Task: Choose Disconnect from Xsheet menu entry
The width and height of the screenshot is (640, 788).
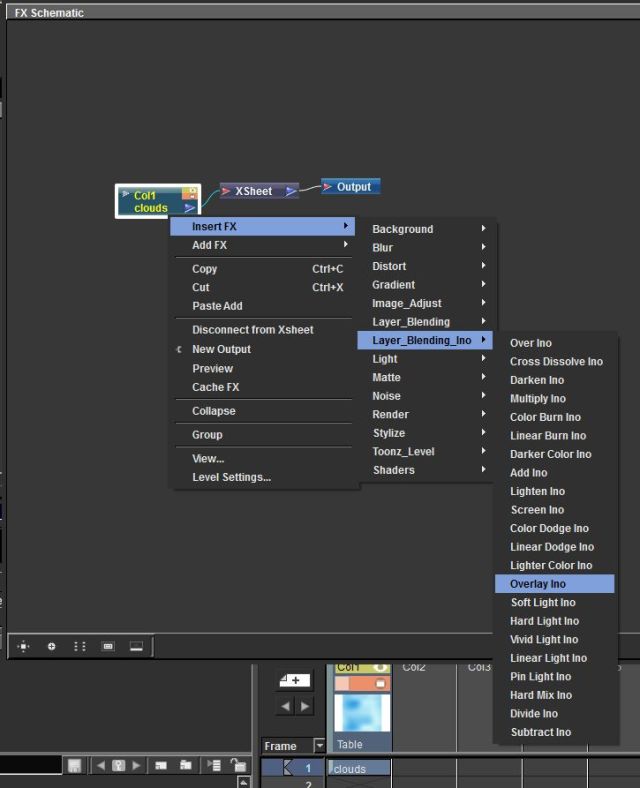Action: coord(252,330)
